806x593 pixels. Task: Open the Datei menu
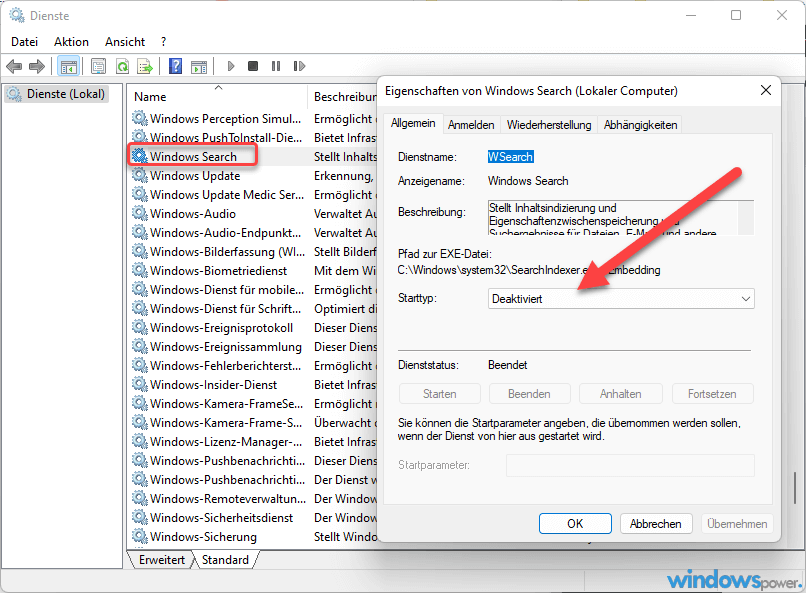point(25,42)
